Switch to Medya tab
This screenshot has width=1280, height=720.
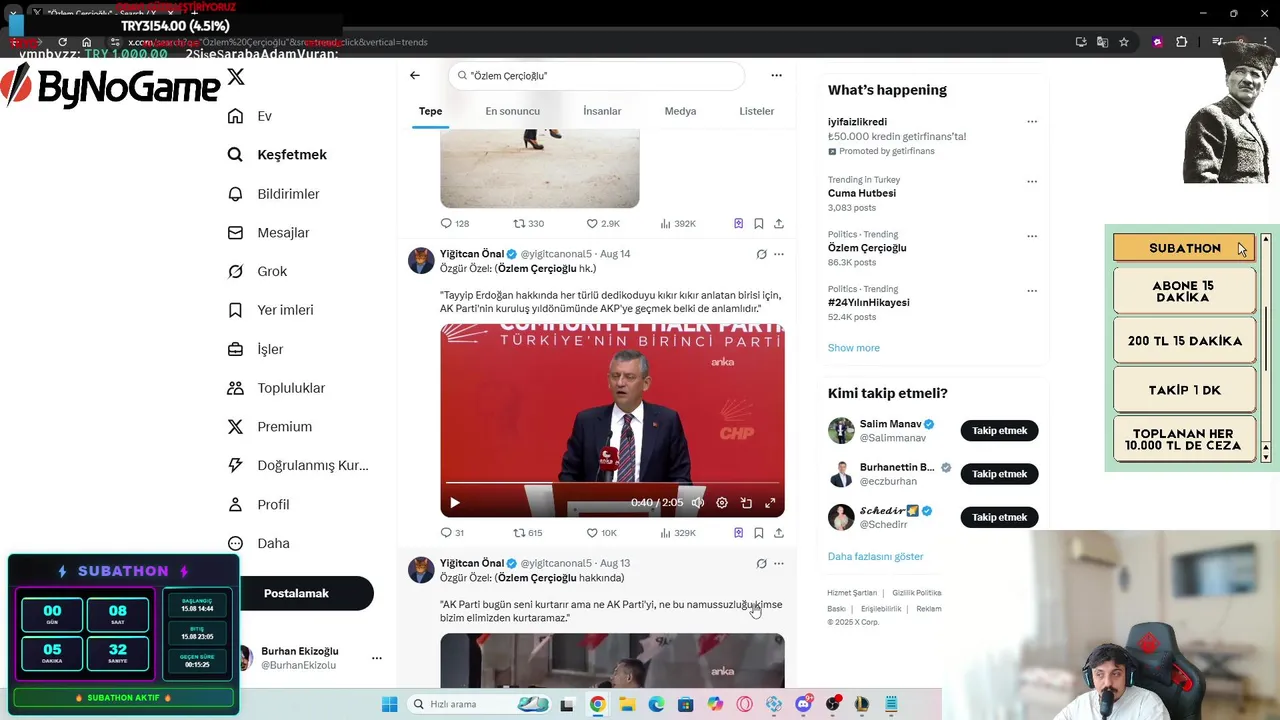pyautogui.click(x=680, y=111)
